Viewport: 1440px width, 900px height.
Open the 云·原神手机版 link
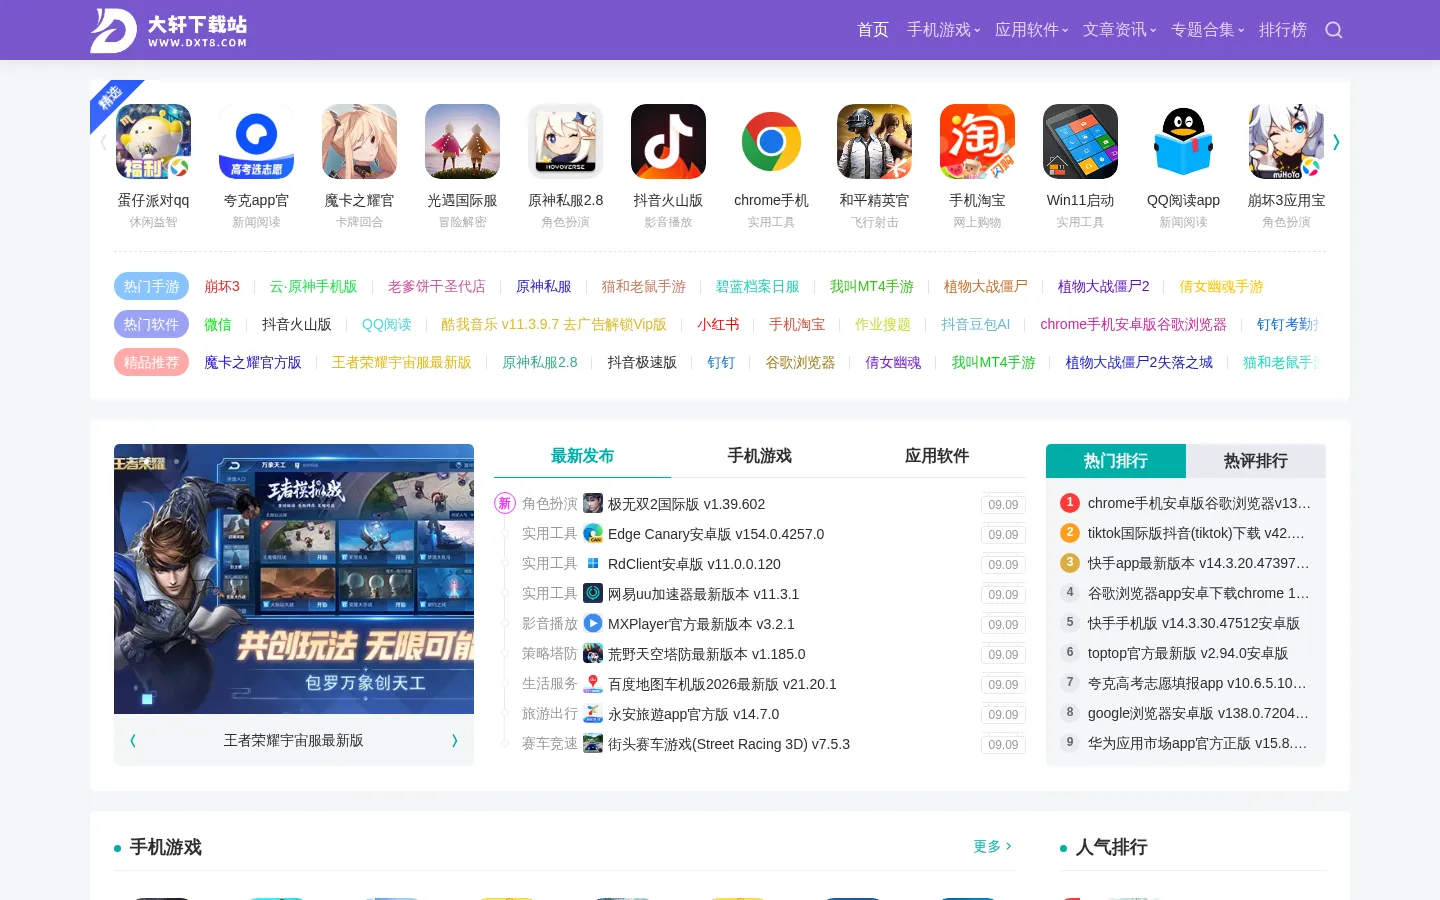(313, 286)
